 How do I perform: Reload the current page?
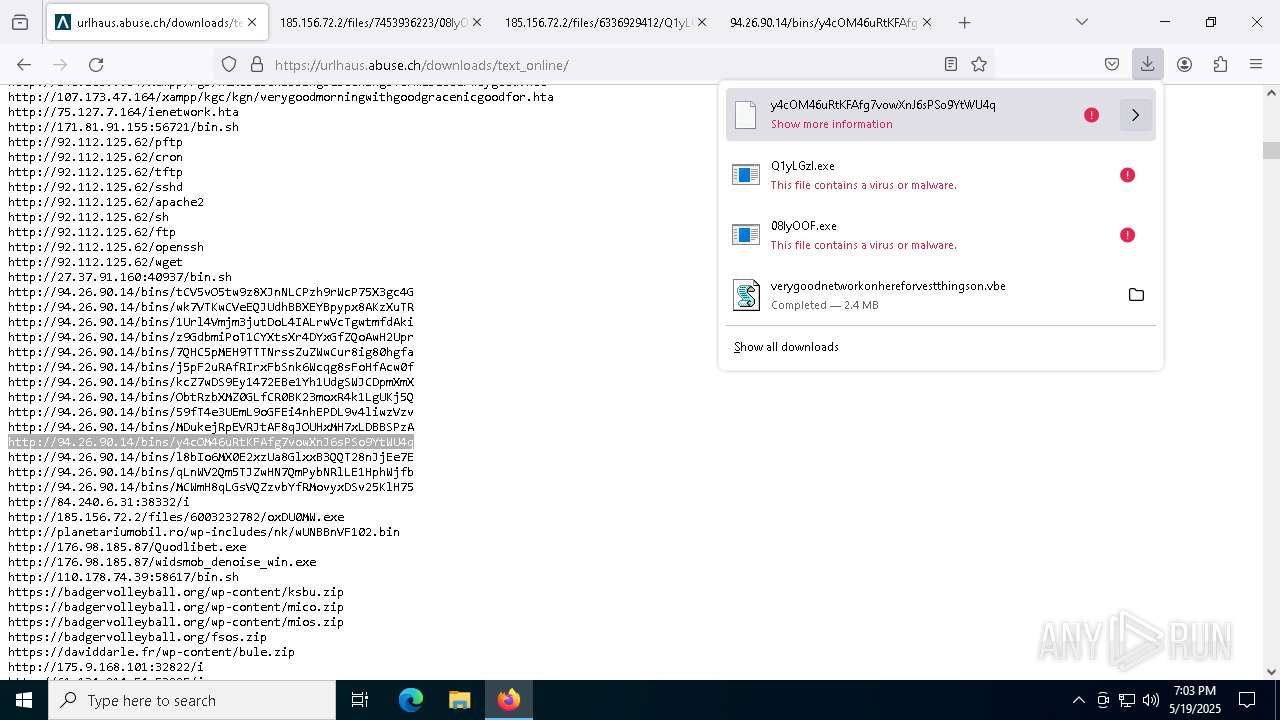96,65
